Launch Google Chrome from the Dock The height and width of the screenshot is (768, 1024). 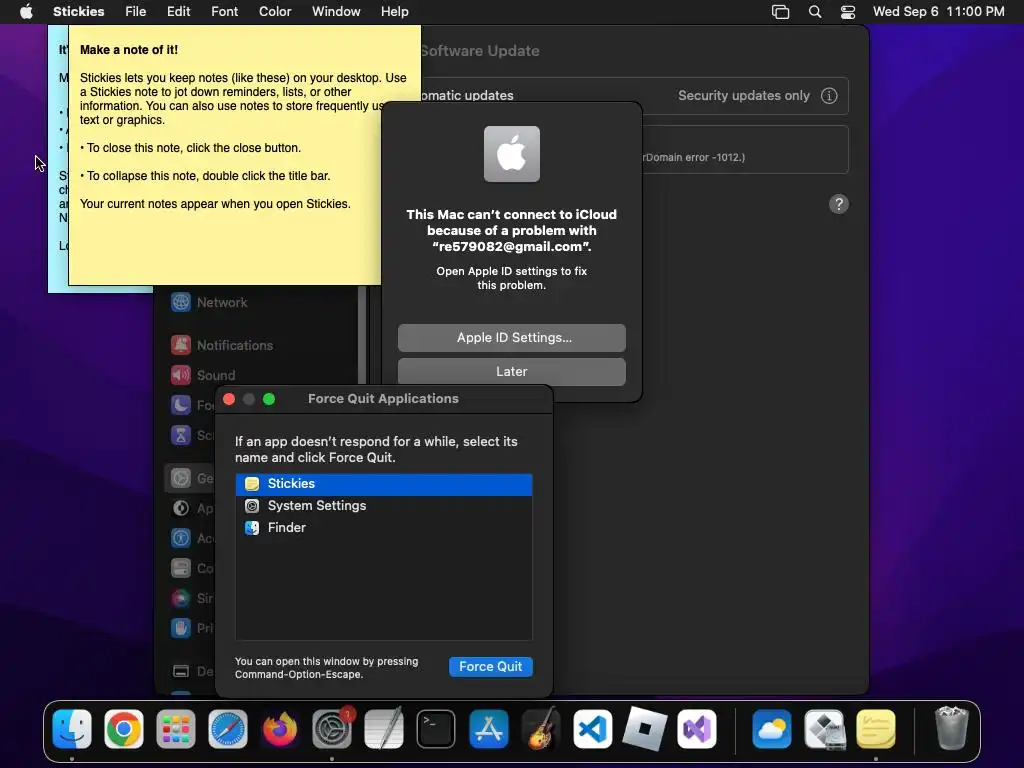123,728
